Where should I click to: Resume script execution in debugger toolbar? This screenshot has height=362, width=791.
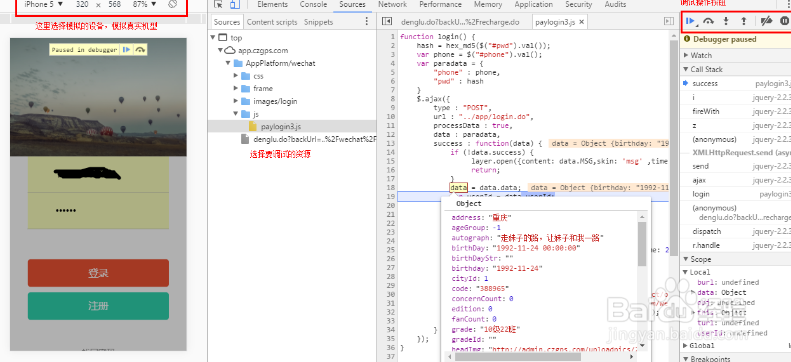pos(690,21)
